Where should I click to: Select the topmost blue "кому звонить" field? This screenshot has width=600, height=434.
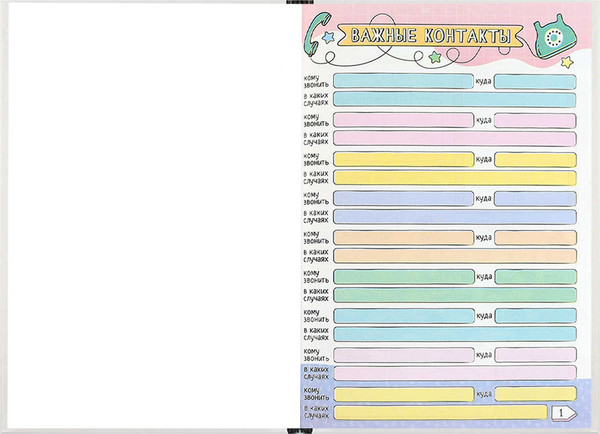[402, 81]
